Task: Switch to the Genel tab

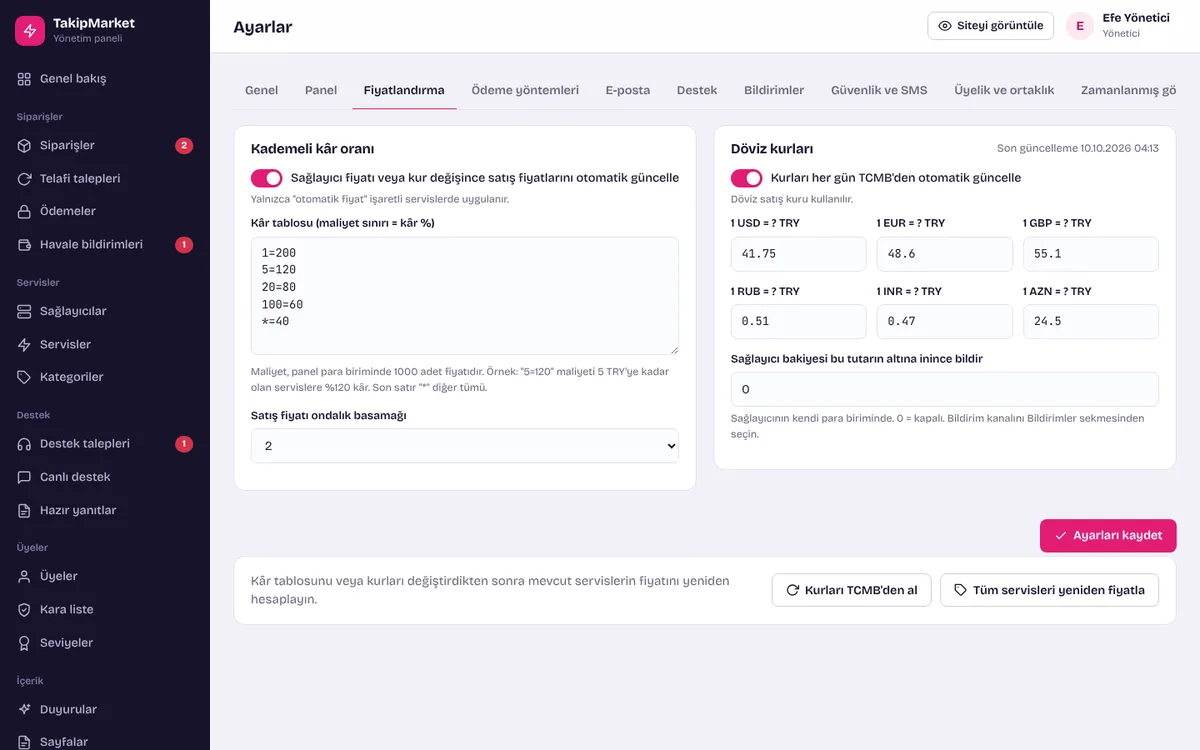Action: (x=262, y=90)
